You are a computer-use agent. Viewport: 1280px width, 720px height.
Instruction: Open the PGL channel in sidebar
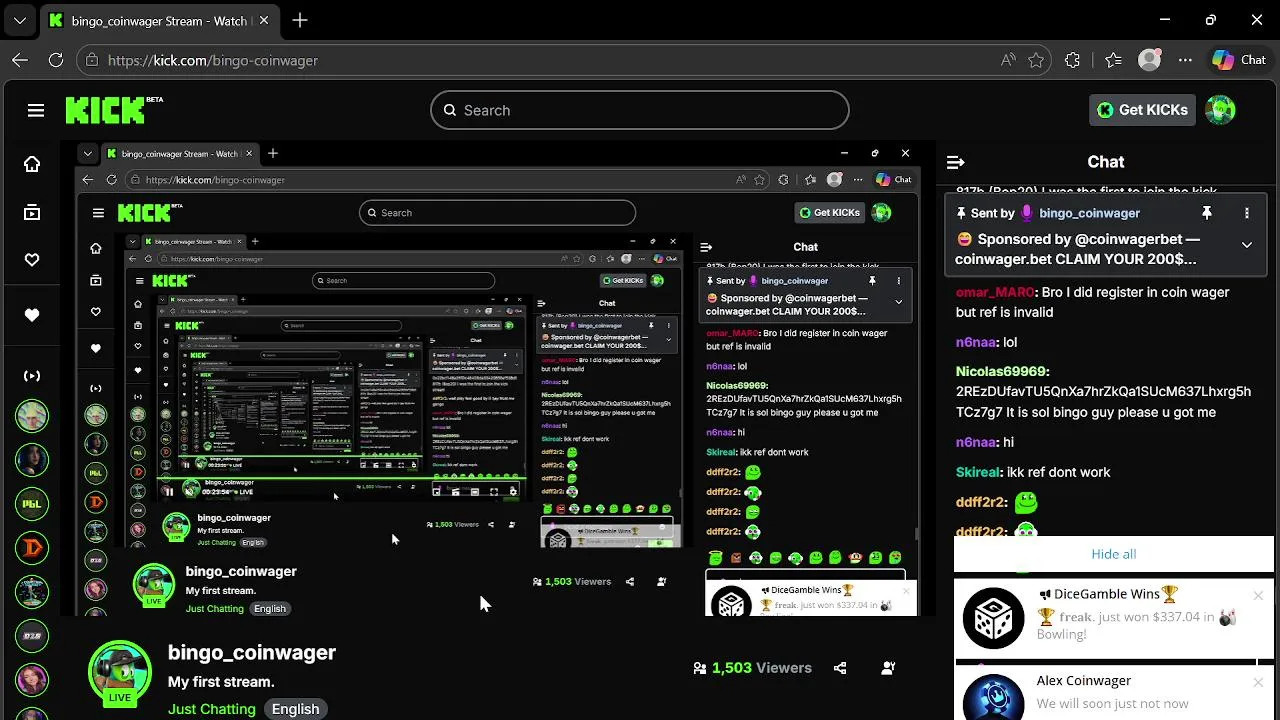click(32, 504)
